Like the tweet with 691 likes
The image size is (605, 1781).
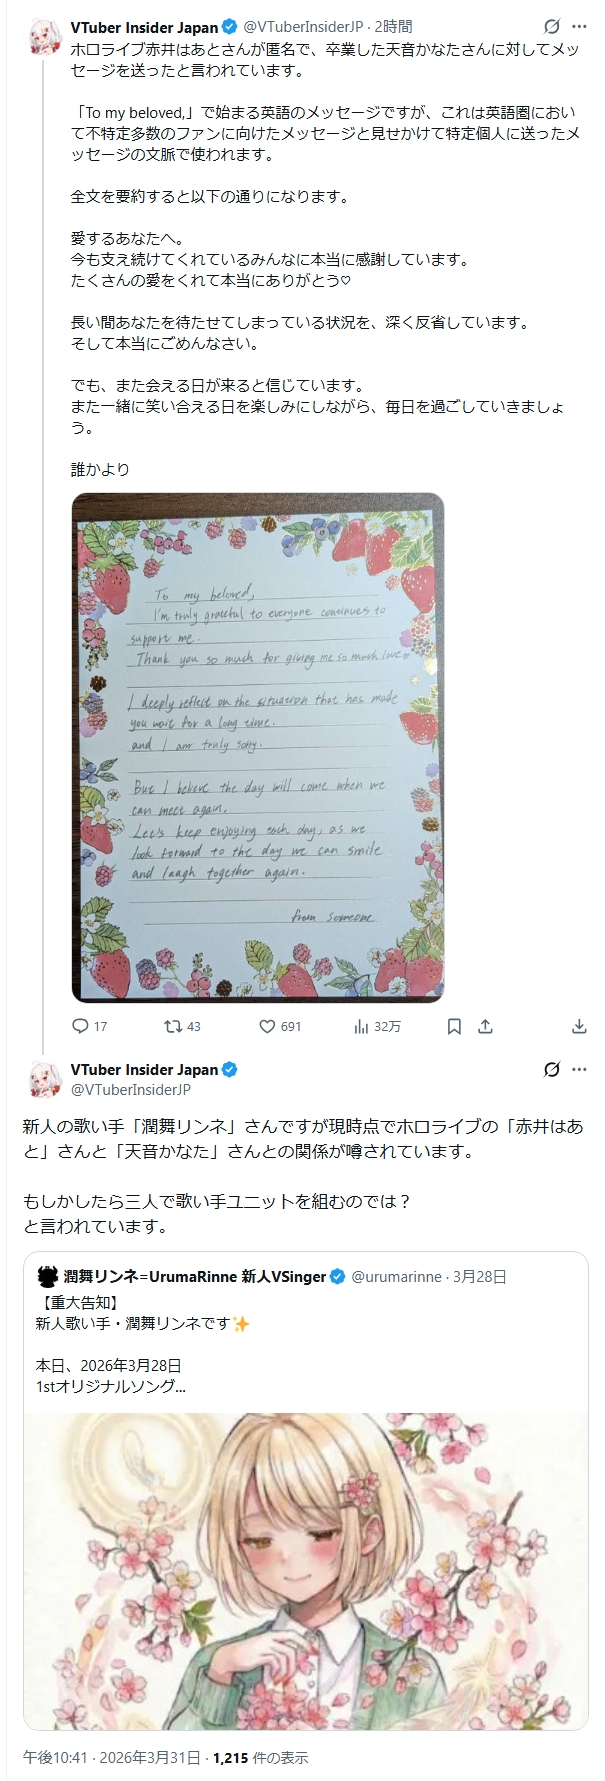point(267,1026)
